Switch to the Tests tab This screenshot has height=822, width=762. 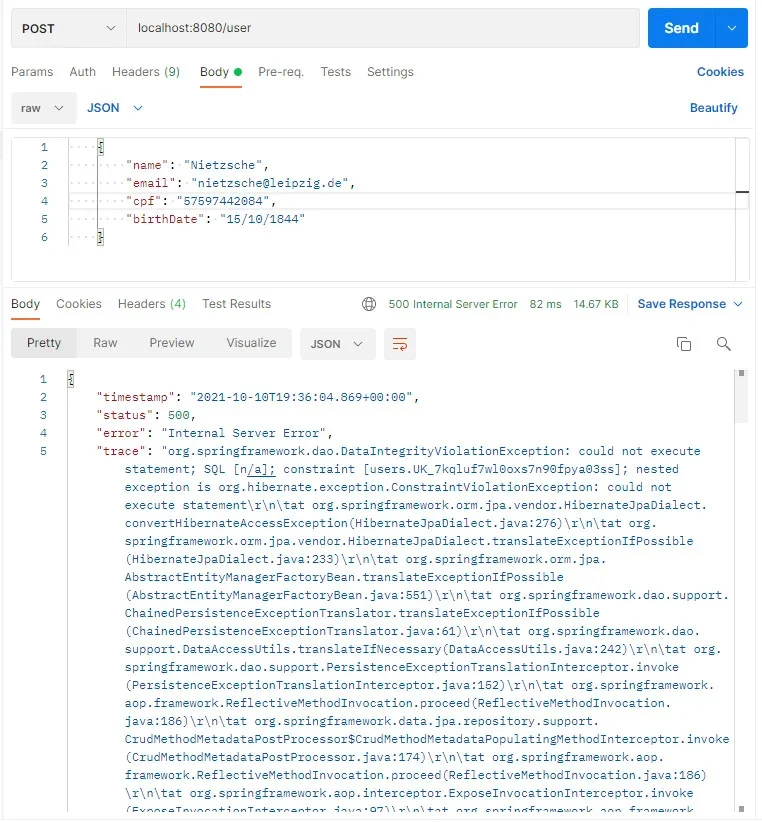point(335,72)
